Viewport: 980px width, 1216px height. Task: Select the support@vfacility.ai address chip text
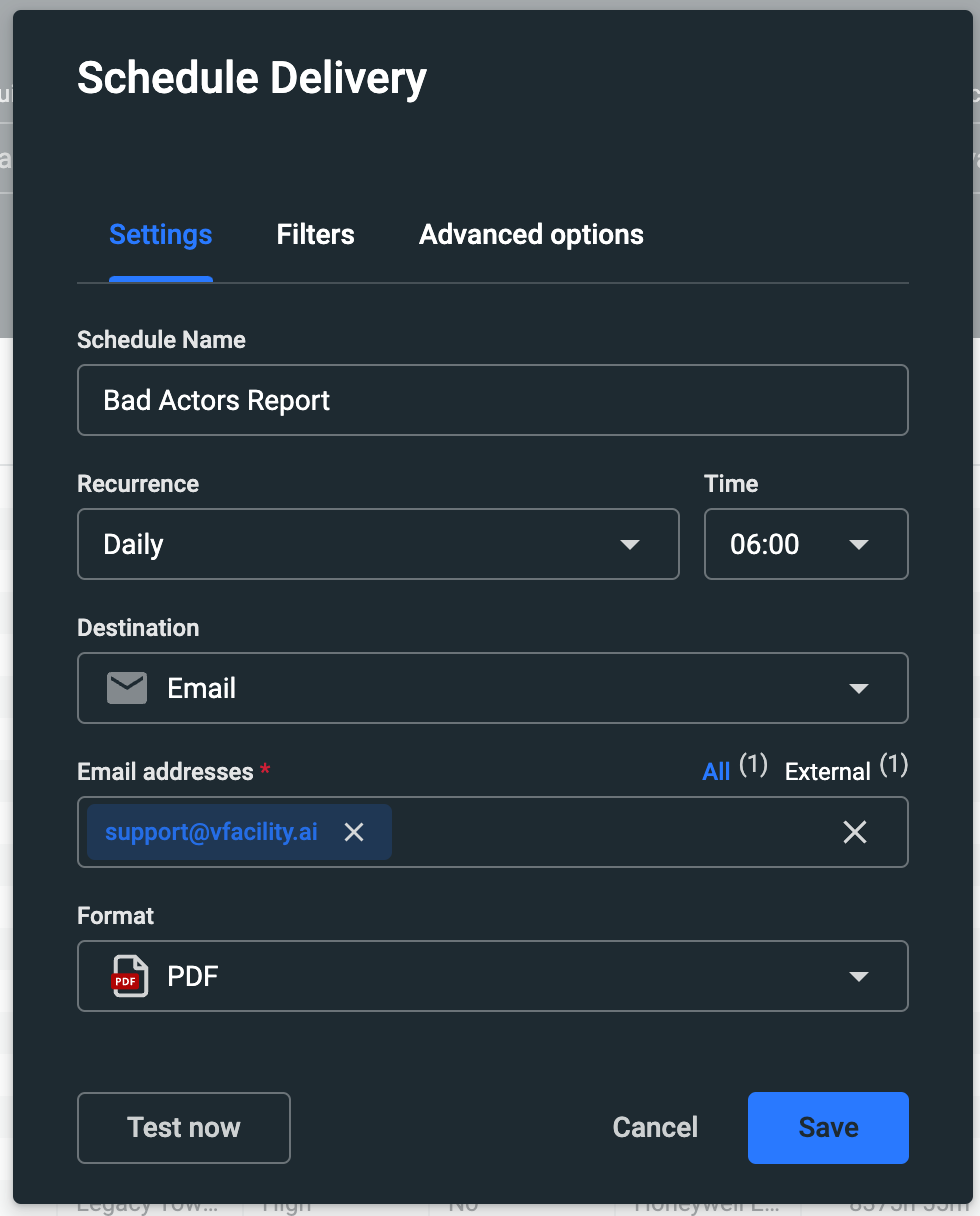point(211,832)
